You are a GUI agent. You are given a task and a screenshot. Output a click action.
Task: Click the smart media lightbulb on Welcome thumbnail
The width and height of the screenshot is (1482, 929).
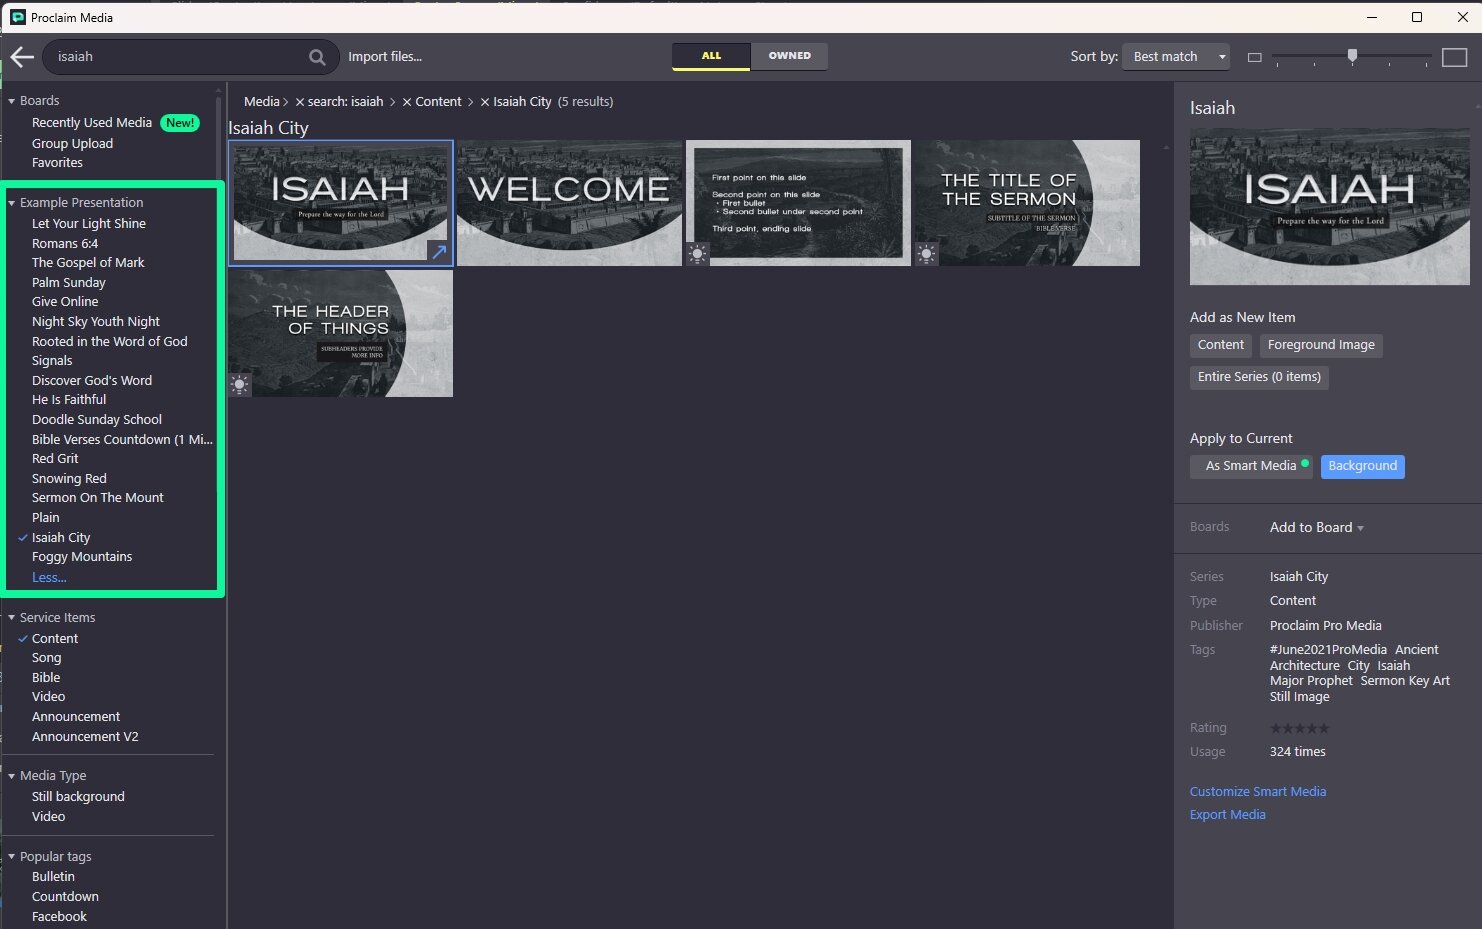click(698, 253)
